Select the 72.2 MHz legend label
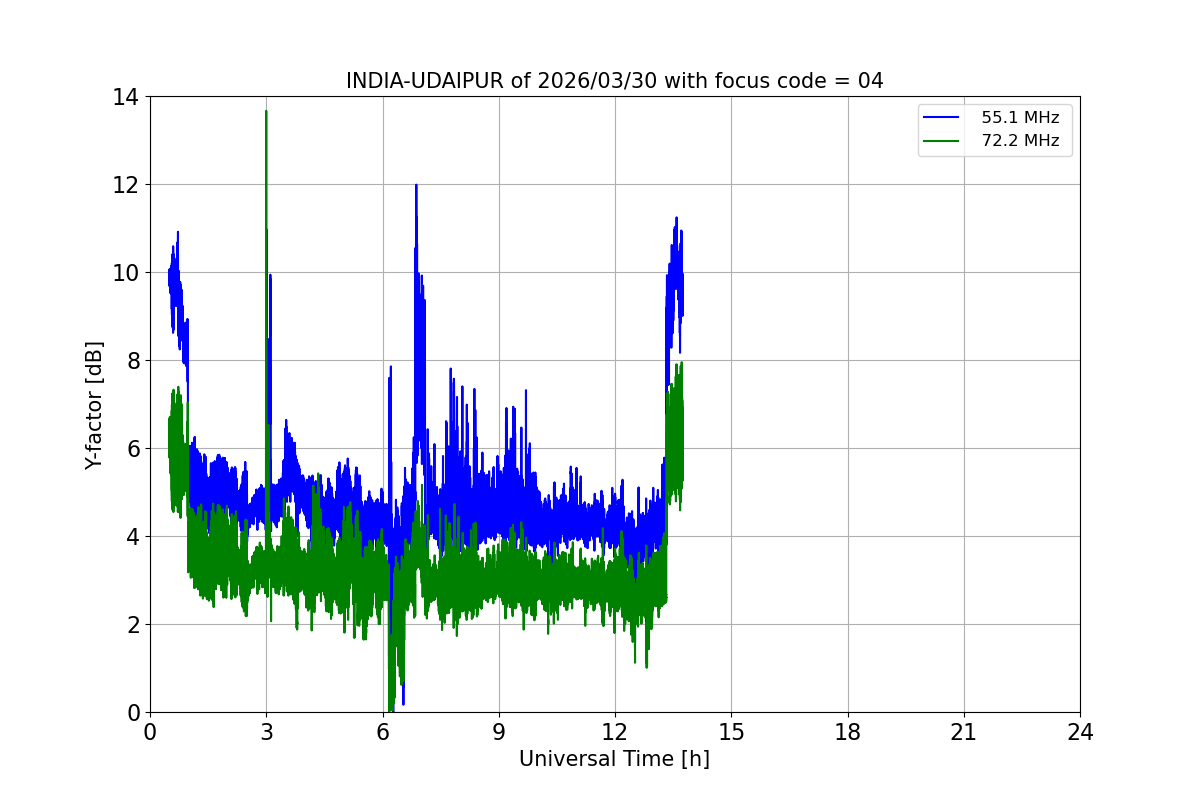The width and height of the screenshot is (1200, 800). point(1020,141)
